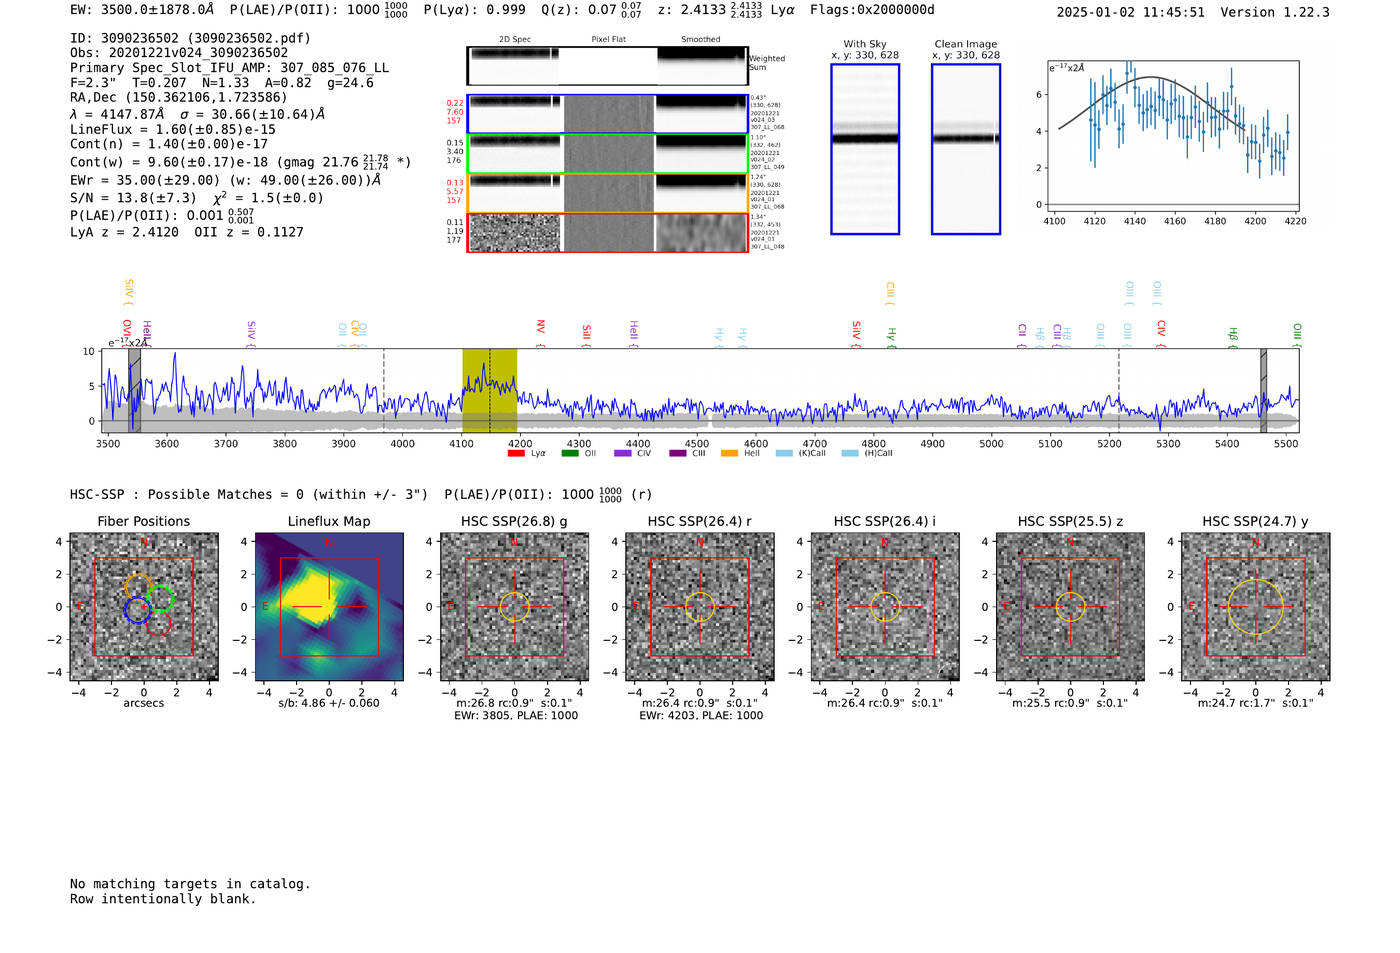This screenshot has height=953, width=1400.
Task: Open the HSC SSP(24.7) y cutout
Action: (1256, 607)
